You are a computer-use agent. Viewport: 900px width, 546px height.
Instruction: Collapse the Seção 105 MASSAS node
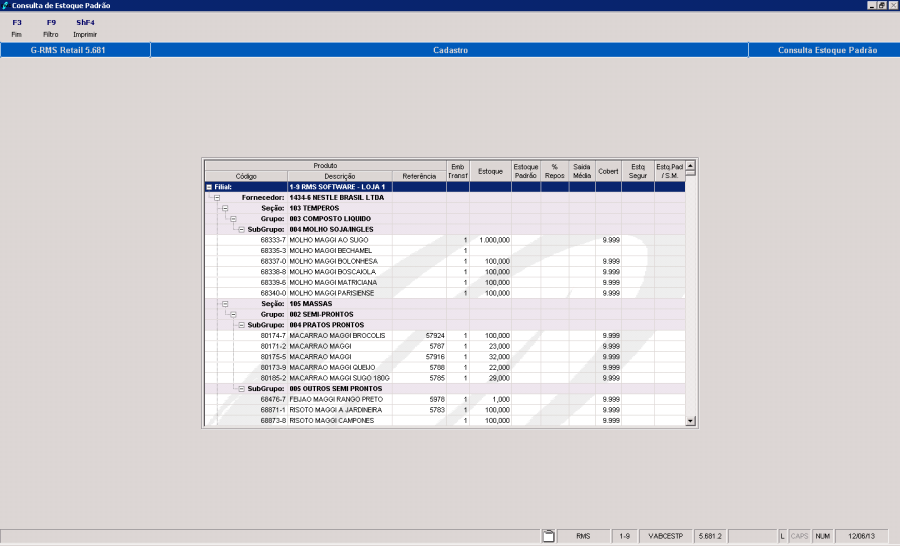click(225, 304)
